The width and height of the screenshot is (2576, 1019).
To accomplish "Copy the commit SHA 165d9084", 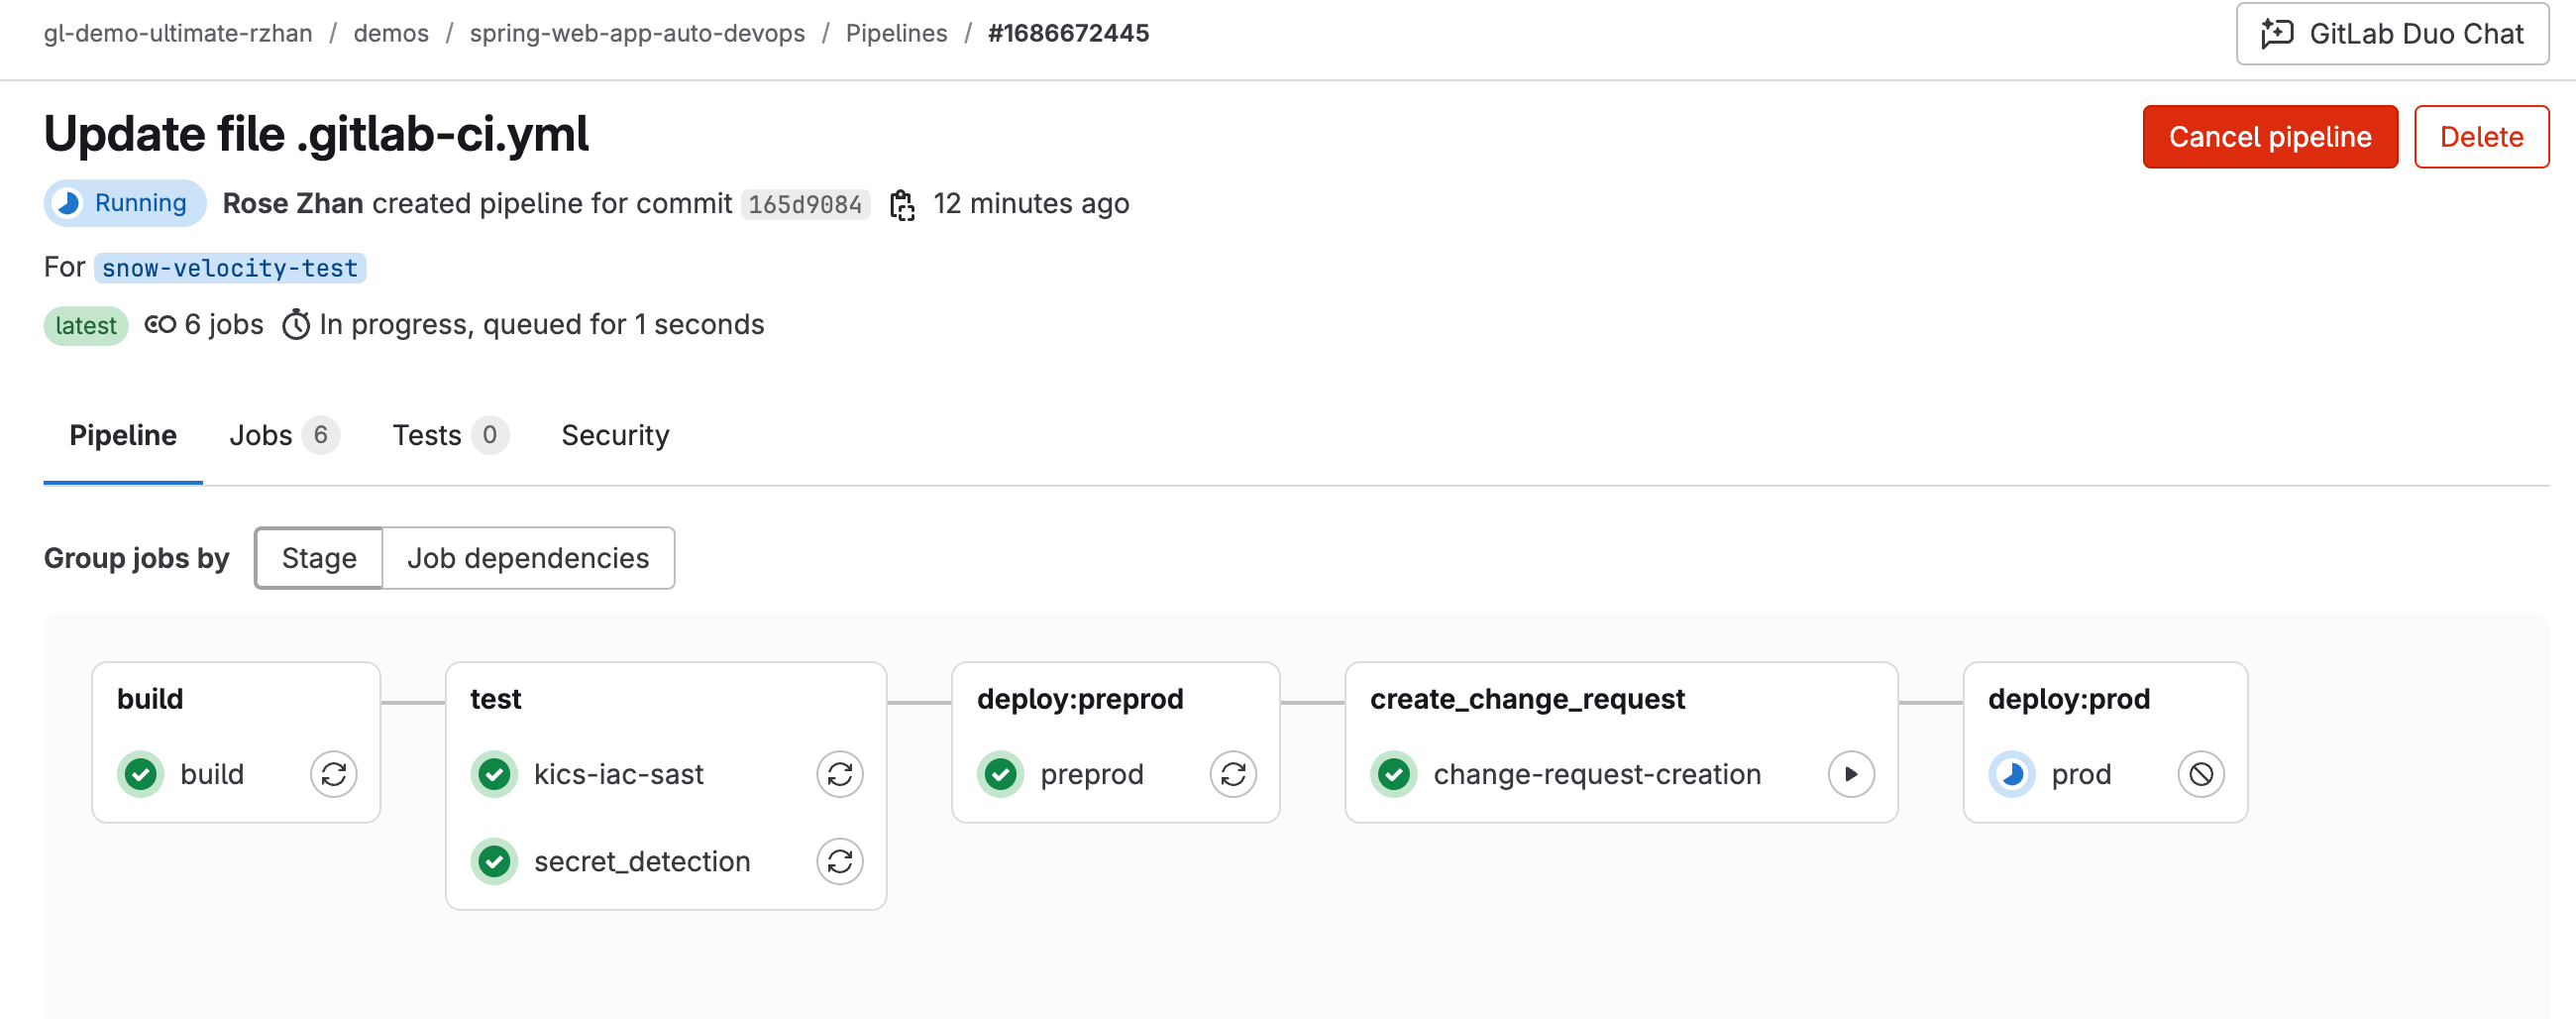I will click(x=903, y=204).
